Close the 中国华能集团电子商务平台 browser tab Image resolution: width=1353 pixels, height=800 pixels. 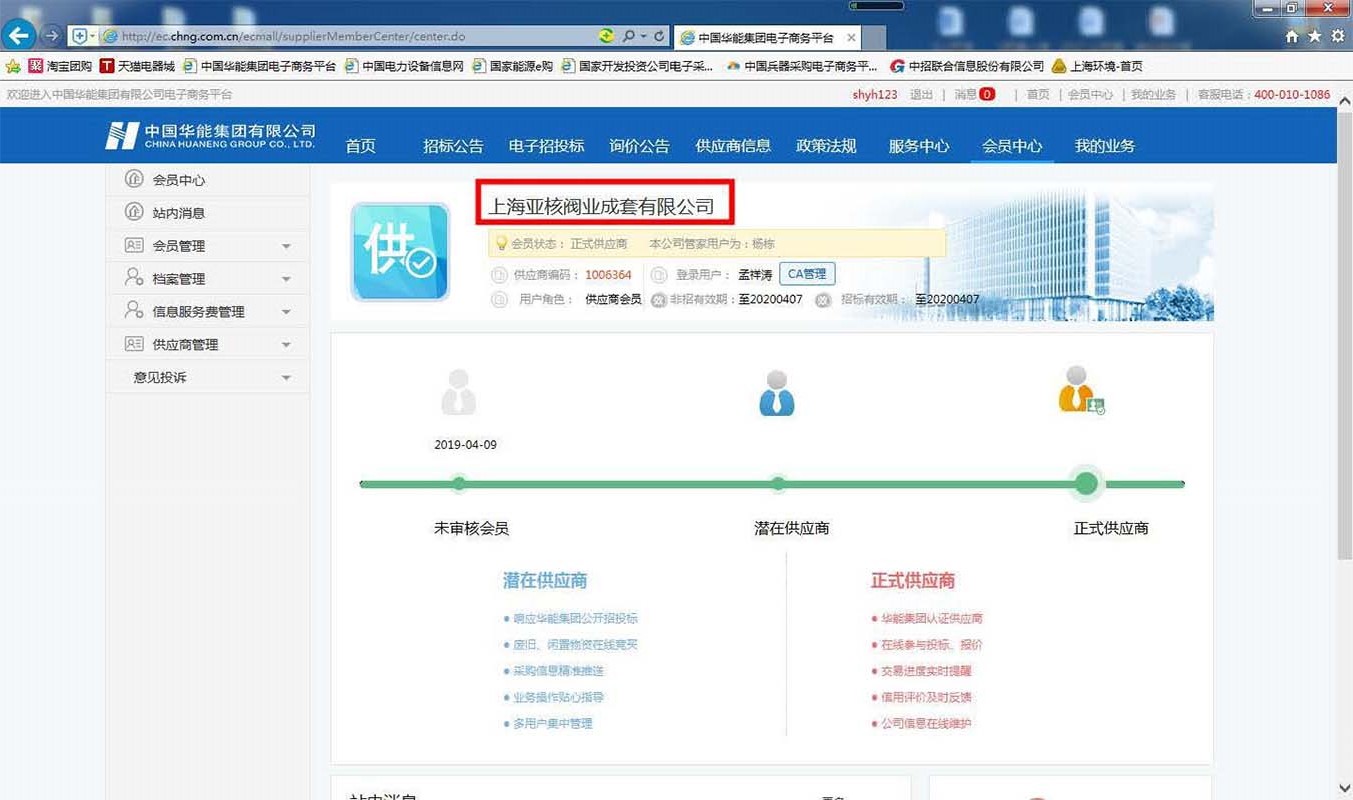[851, 37]
